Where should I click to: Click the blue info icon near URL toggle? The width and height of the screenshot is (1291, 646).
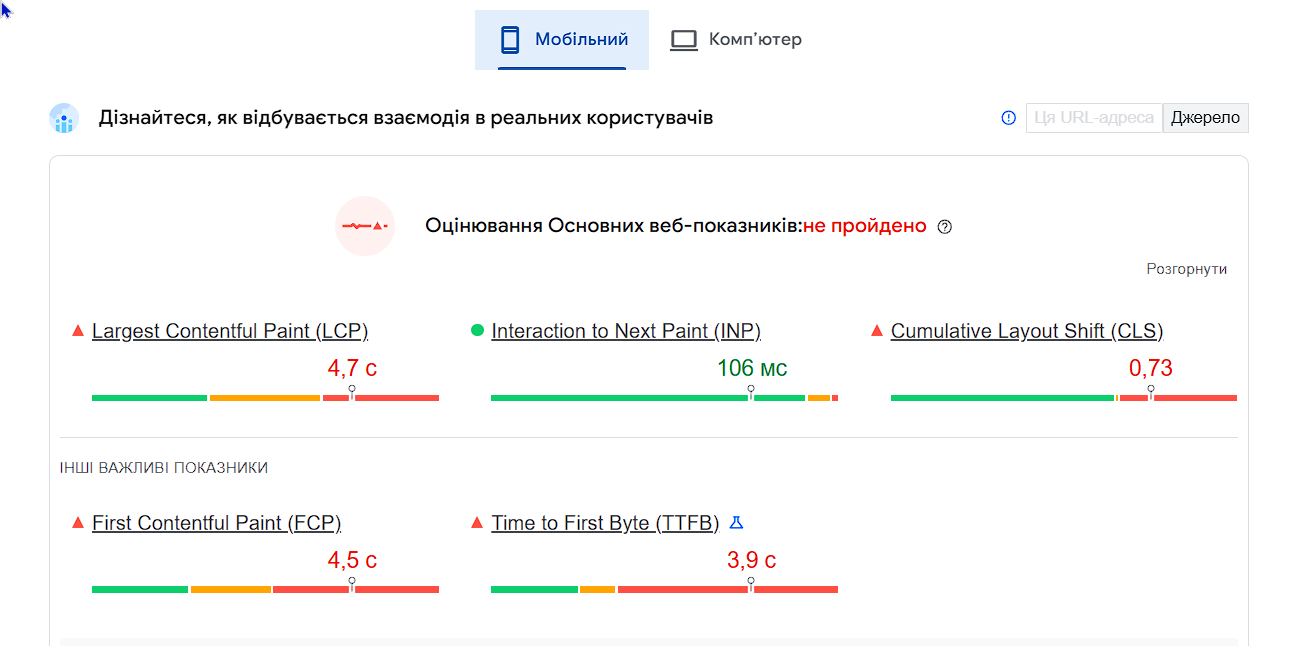click(x=1008, y=118)
